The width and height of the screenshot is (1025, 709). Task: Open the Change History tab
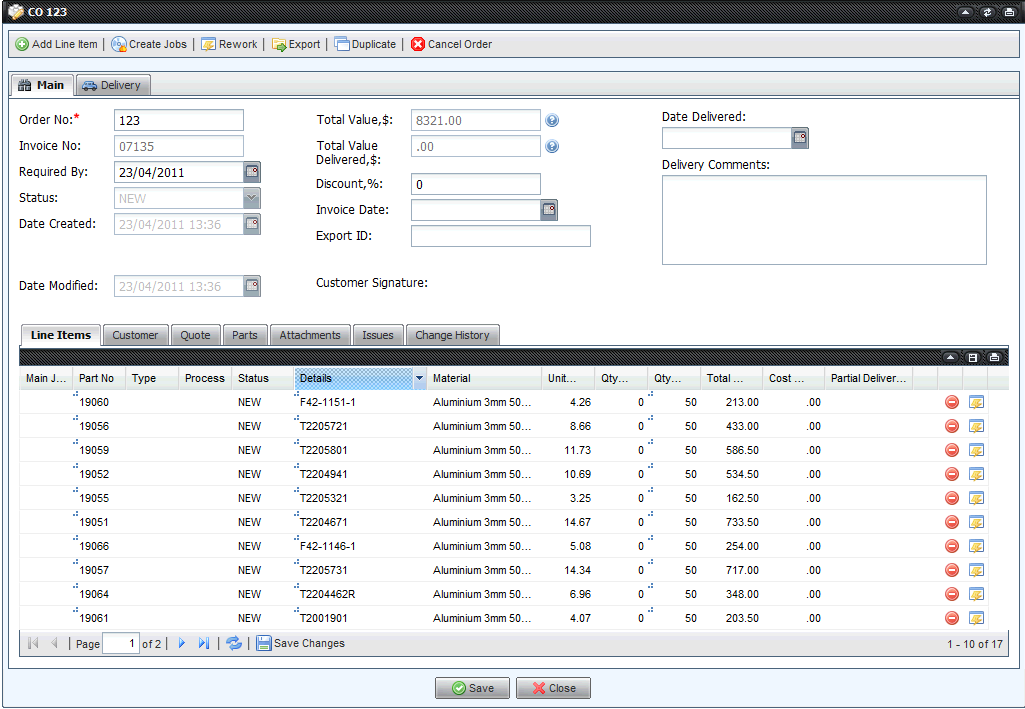(x=452, y=335)
